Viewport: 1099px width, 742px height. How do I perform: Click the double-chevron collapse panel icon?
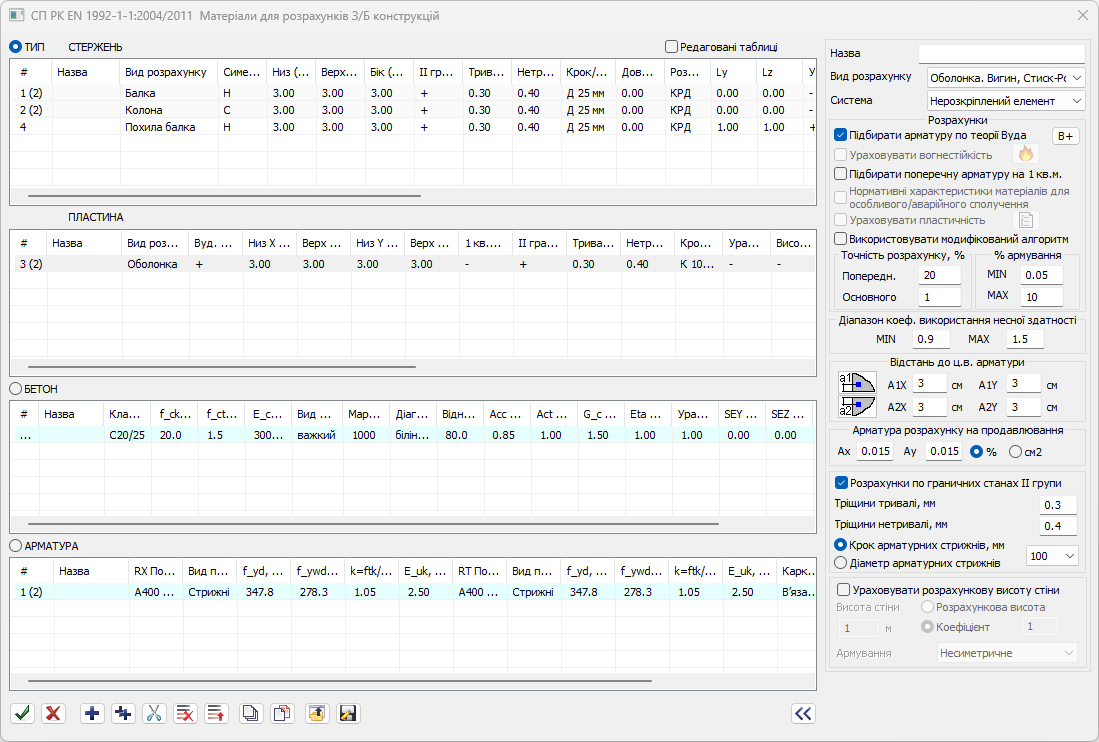click(803, 713)
